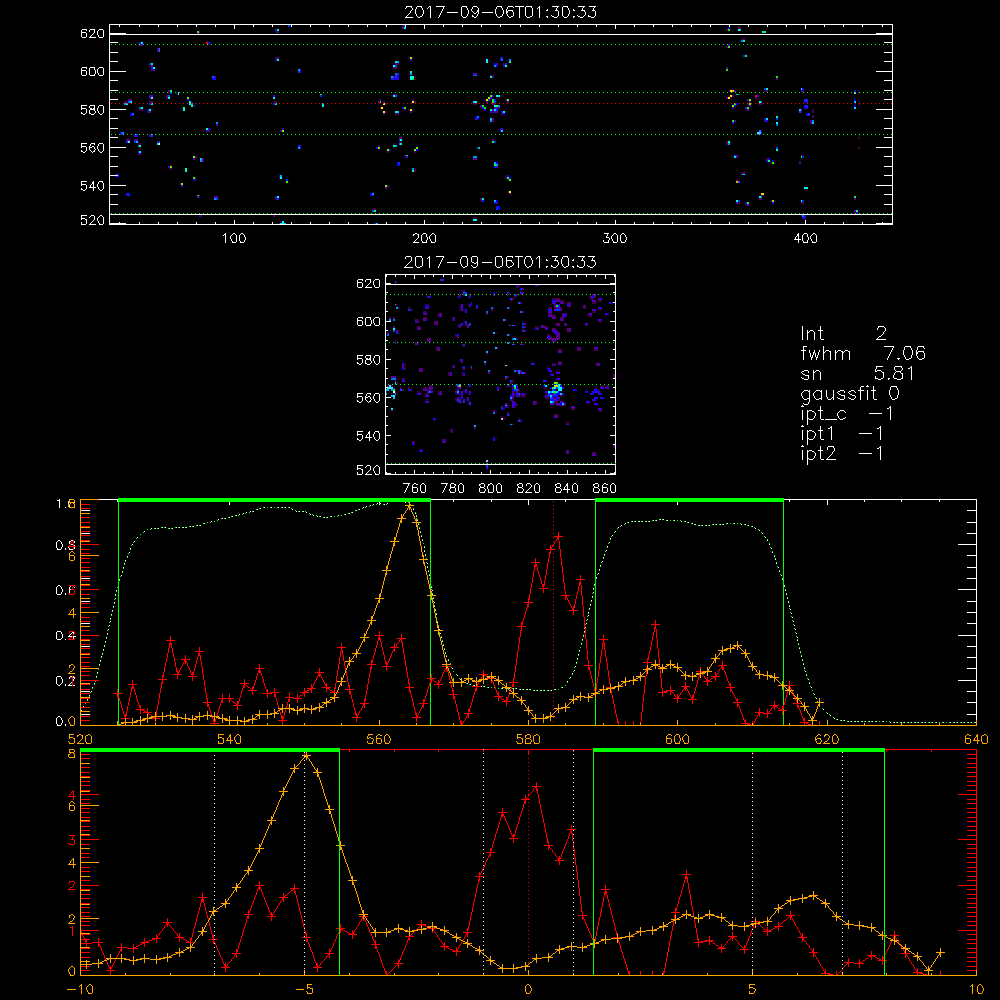Click orange x-axis label 540 of profile plot
This screenshot has height=1000, width=1000.
point(230,739)
